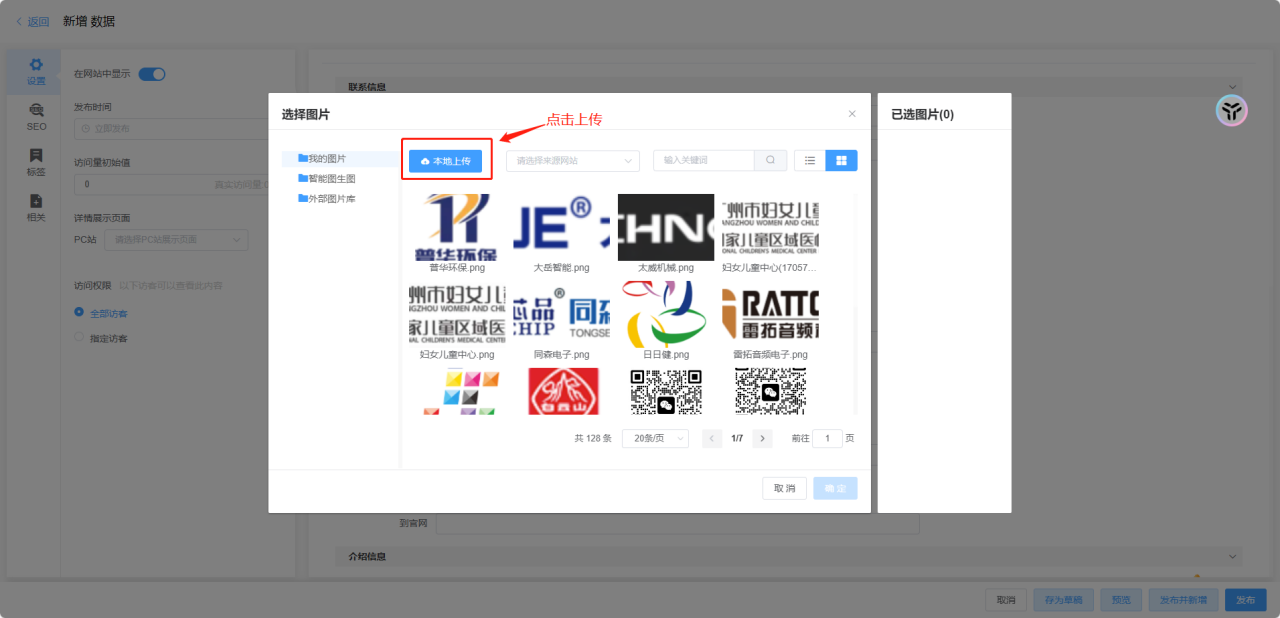
Task: Open the PC站 display page dropdown
Action: pyautogui.click(x=176, y=240)
